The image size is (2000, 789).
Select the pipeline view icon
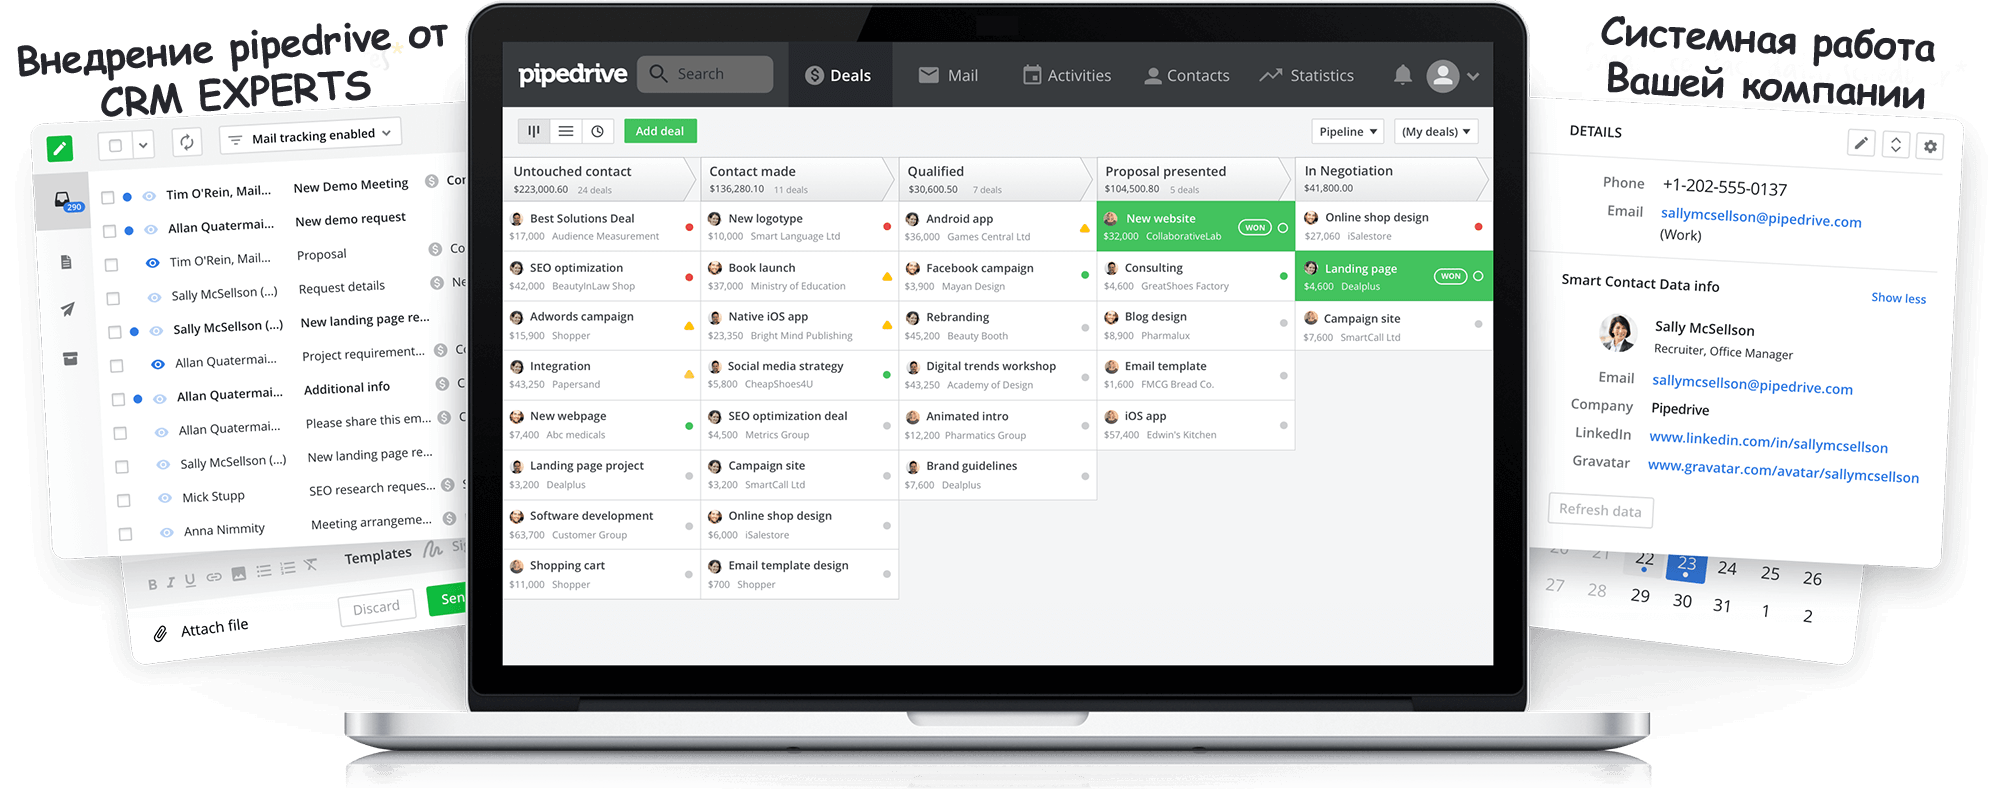(534, 131)
